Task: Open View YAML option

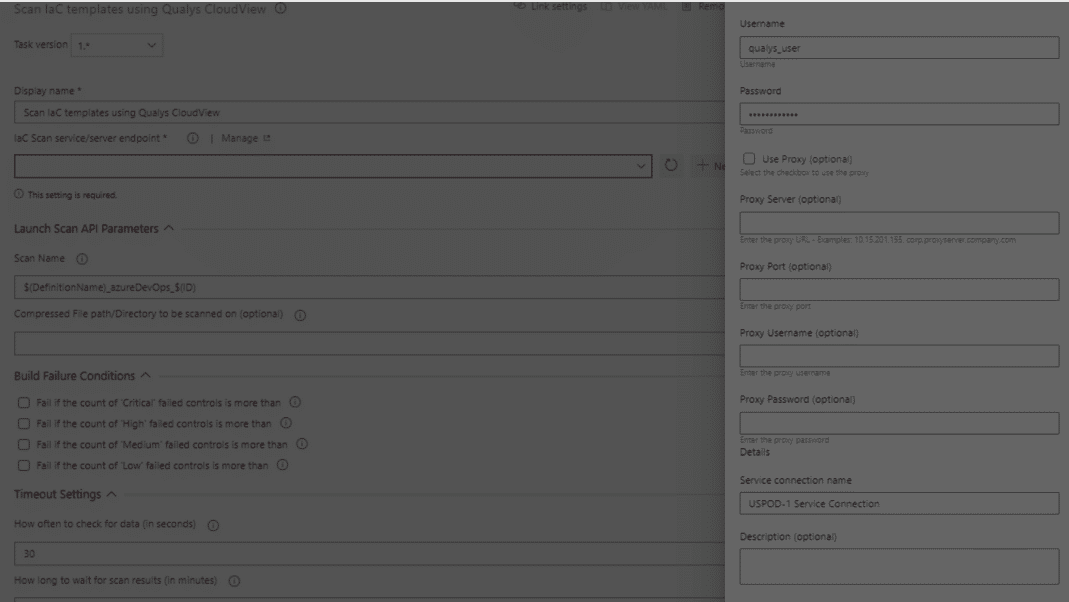Action: click(634, 6)
